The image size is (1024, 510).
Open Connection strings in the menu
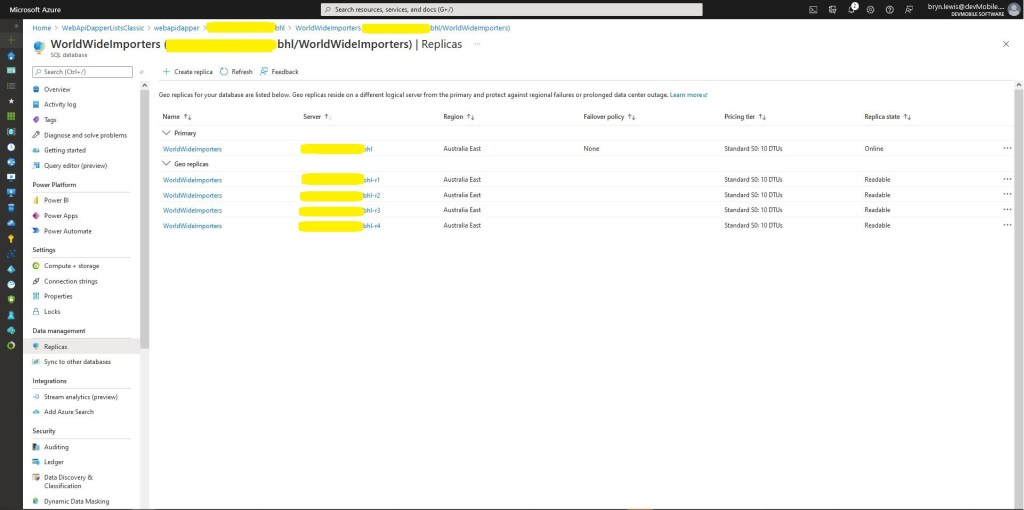click(x=72, y=281)
